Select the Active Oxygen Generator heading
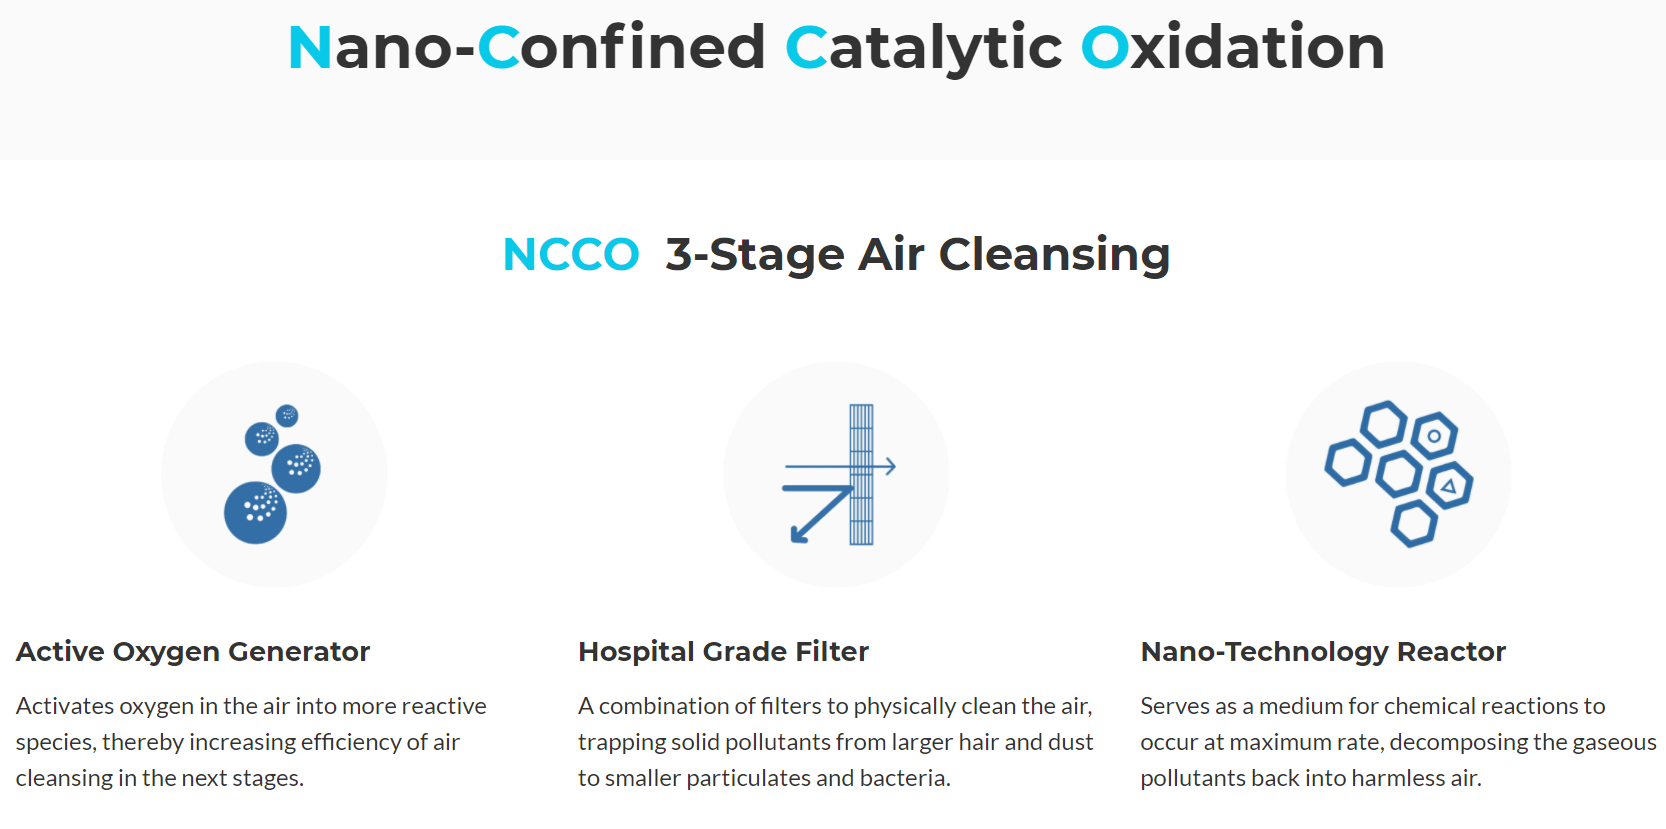The height and width of the screenshot is (829, 1666). 193,652
